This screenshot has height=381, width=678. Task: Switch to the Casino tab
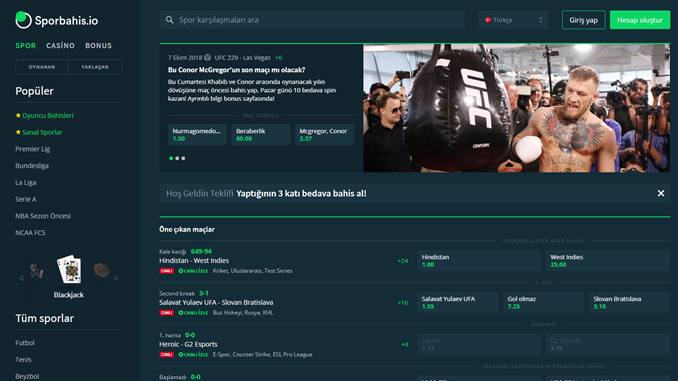61,45
